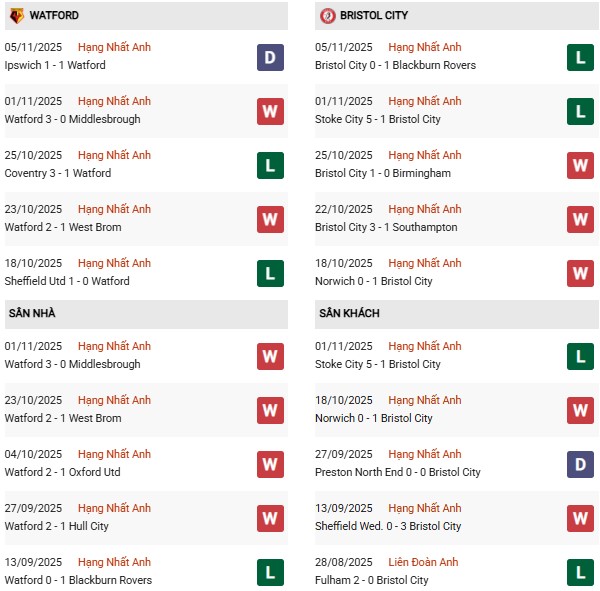Click the 28/08/2025 date of Fulham match
The height and width of the screenshot is (591, 600).
coord(343,562)
